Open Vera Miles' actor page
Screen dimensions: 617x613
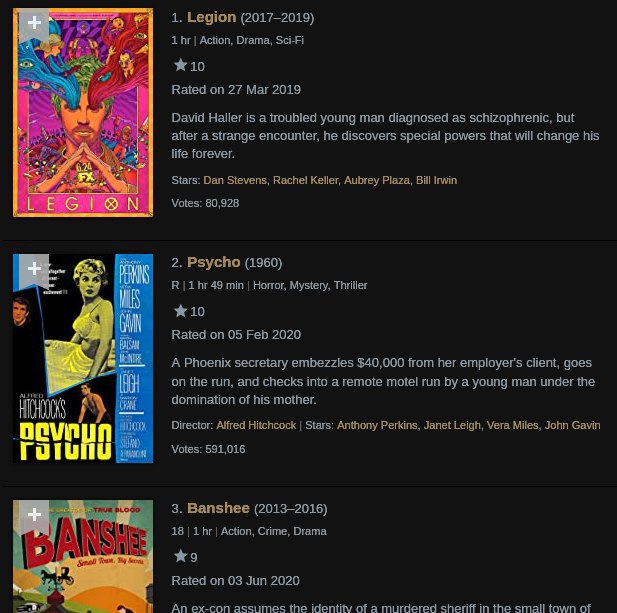[x=513, y=425]
